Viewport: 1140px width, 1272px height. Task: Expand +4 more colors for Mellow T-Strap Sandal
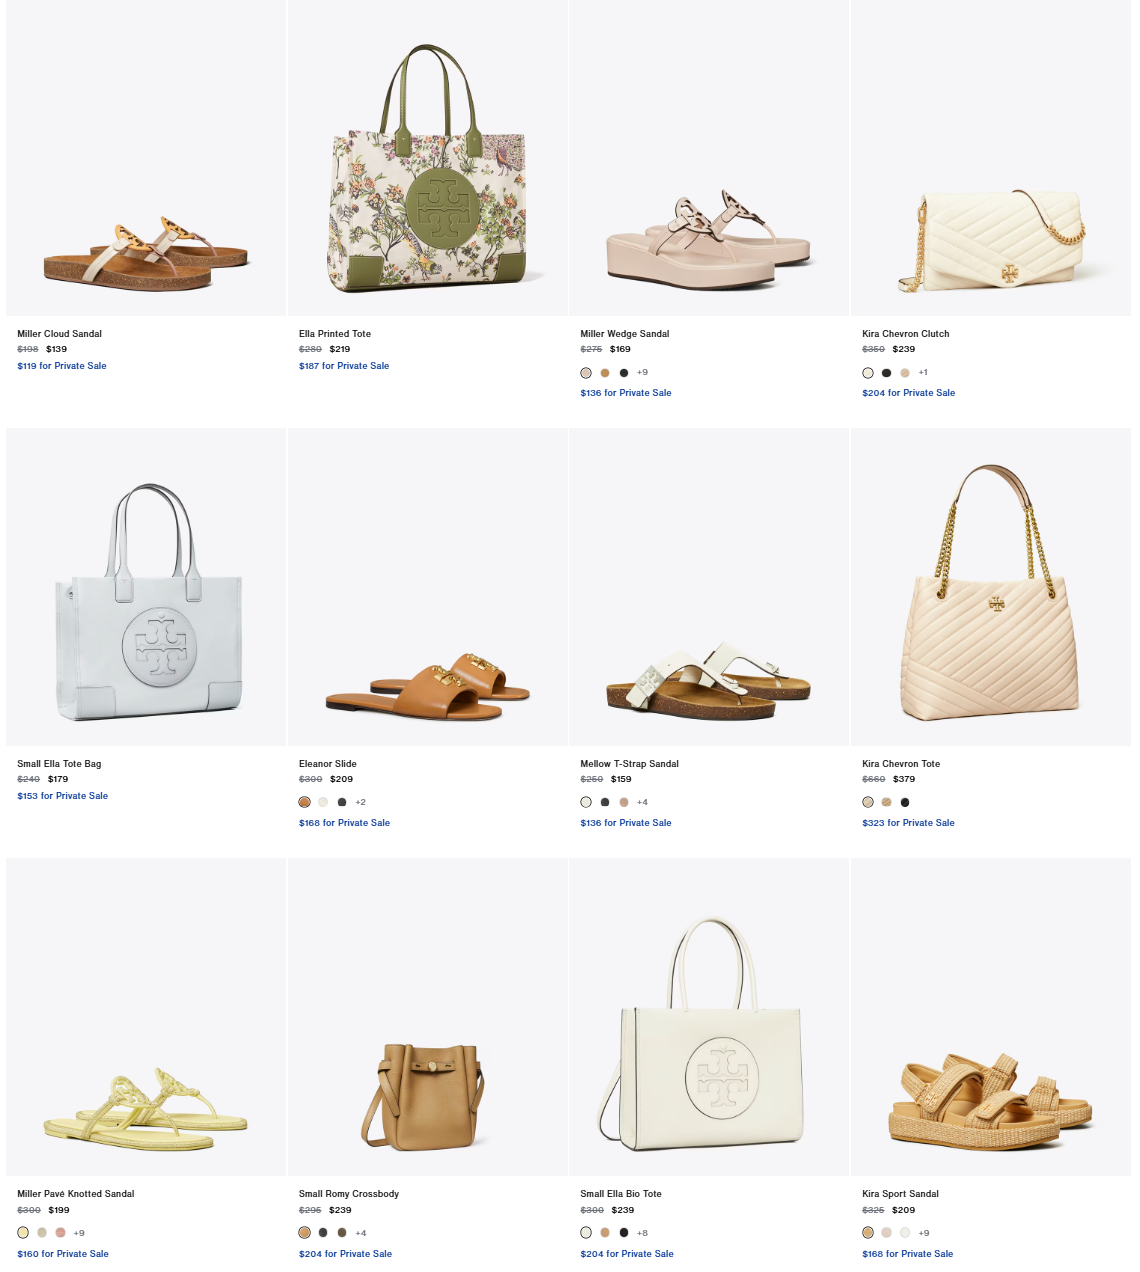pyautogui.click(x=642, y=802)
